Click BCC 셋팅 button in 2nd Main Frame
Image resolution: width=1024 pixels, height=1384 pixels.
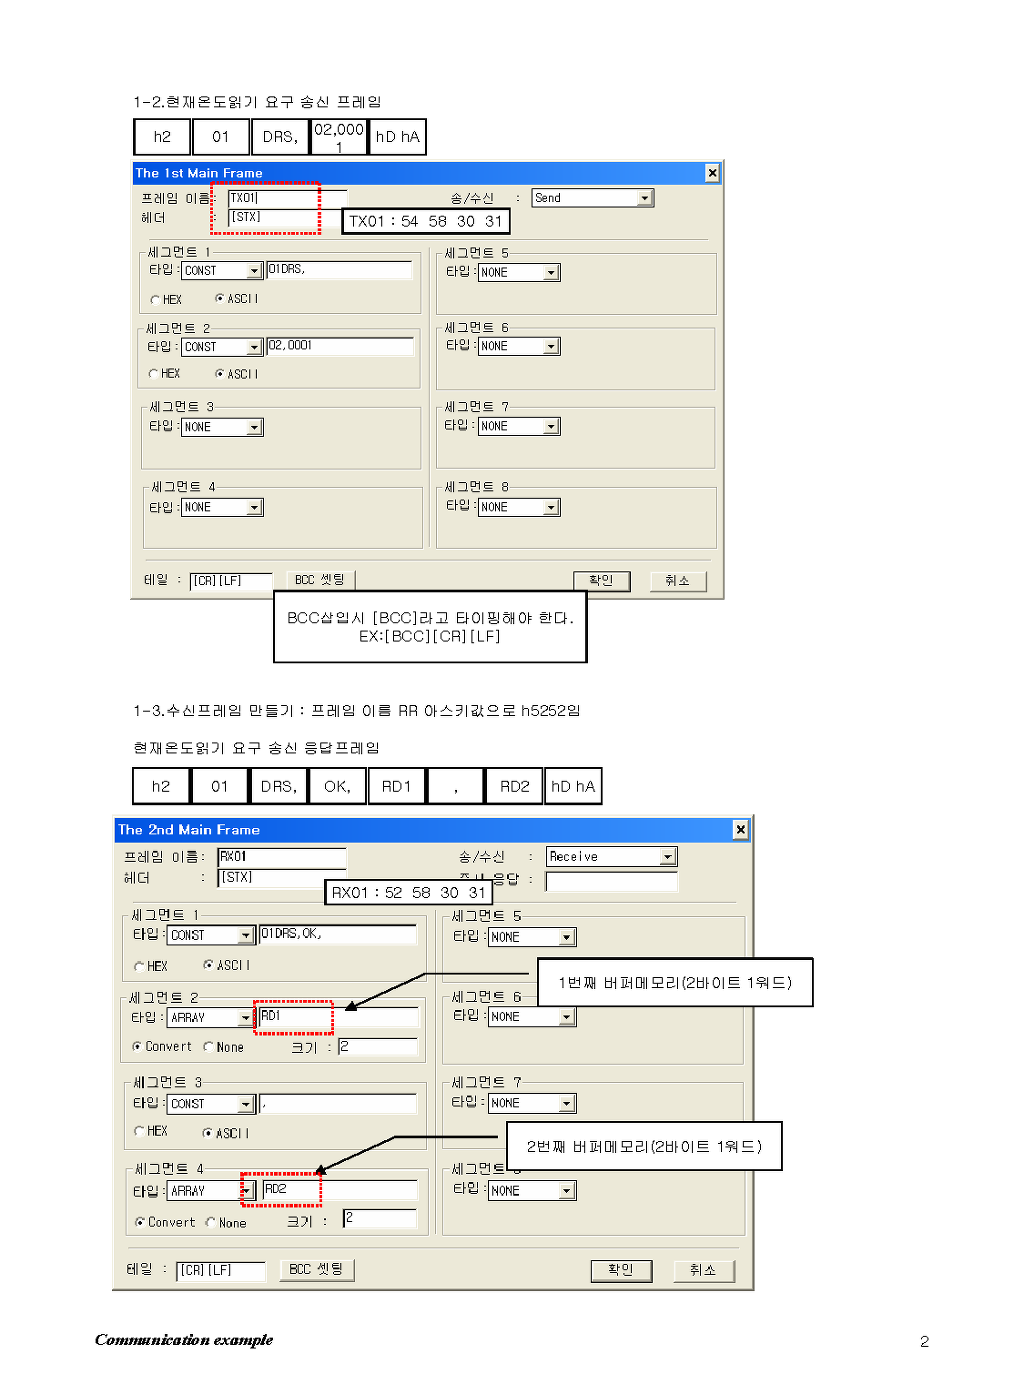tap(316, 1269)
